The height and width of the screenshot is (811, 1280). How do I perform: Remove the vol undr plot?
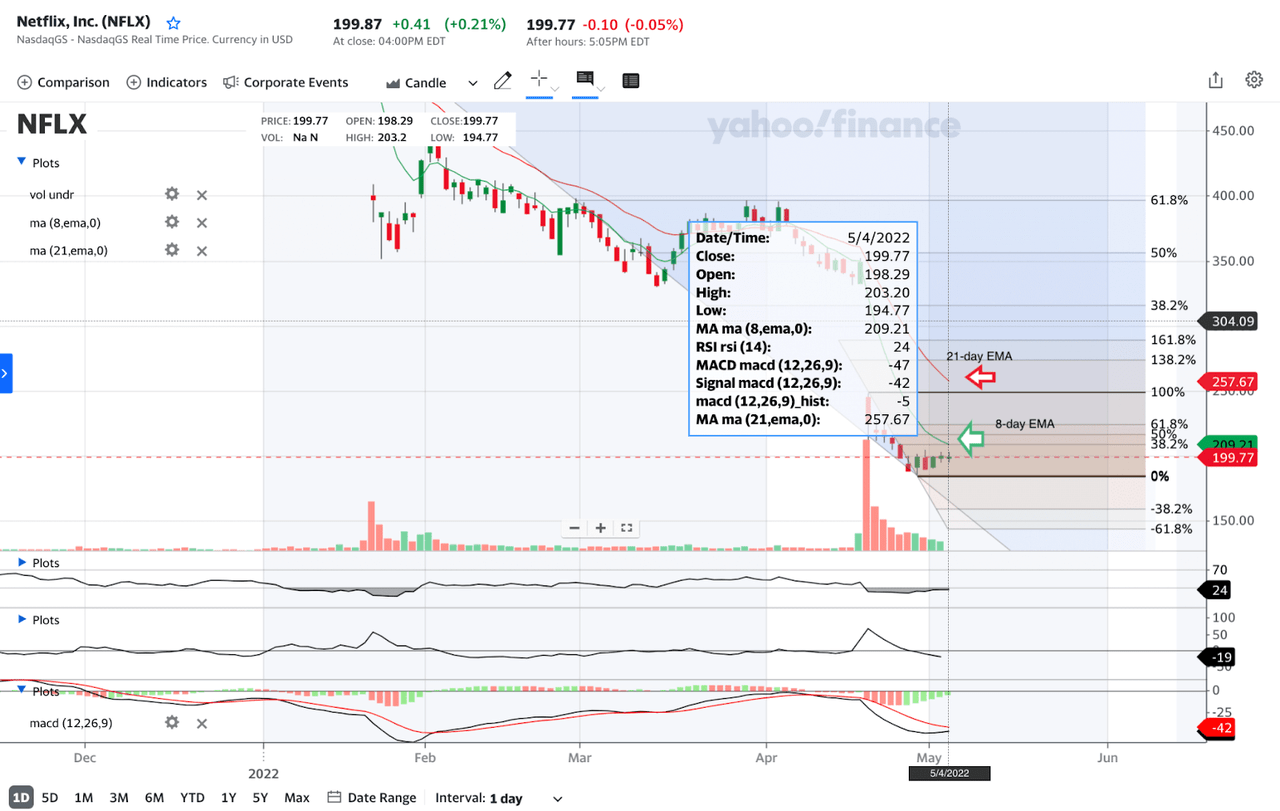201,194
